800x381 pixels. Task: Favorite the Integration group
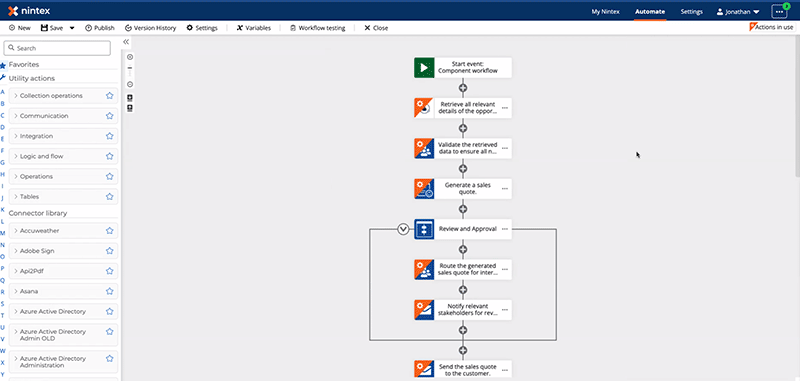pos(109,136)
